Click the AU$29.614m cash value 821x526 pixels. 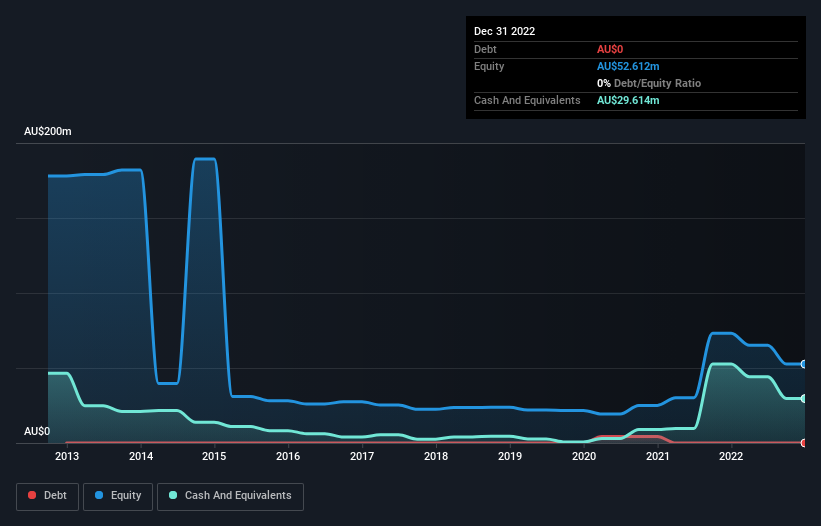point(628,100)
